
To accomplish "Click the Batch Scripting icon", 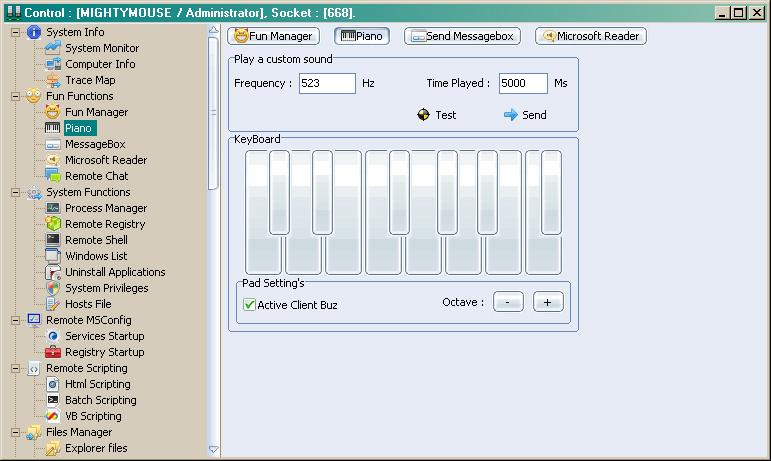I will [x=53, y=400].
